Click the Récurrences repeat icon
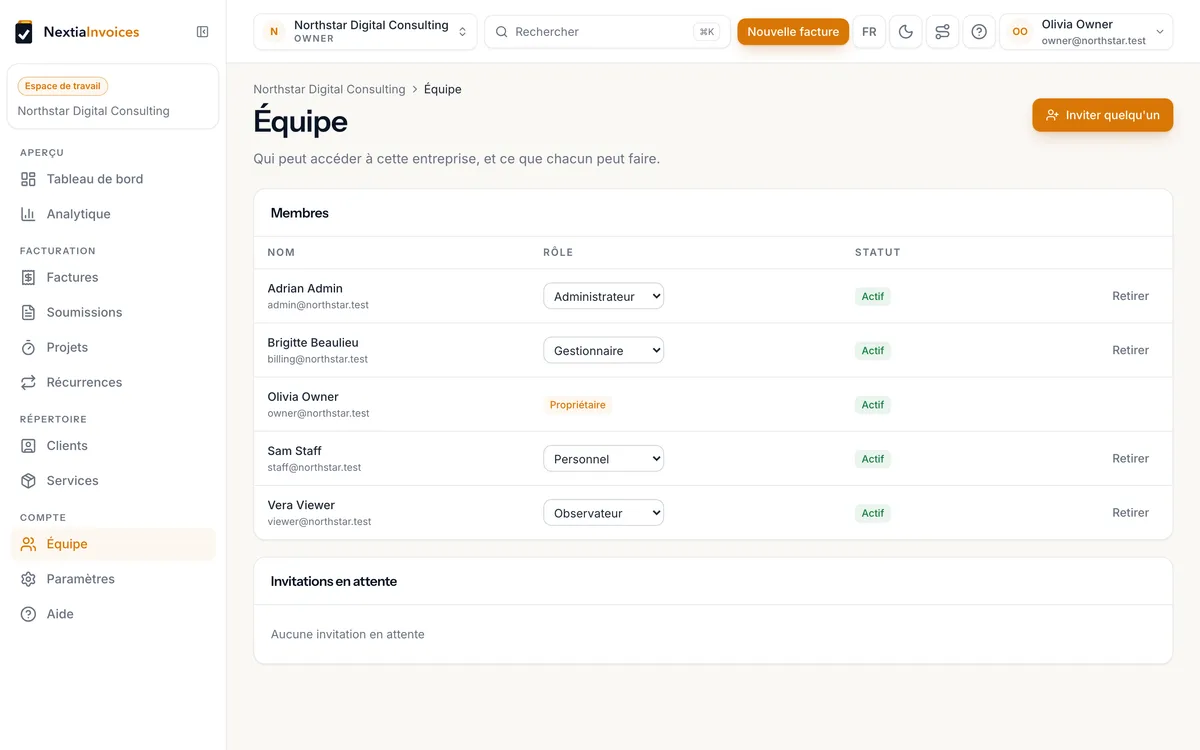Screen dimensions: 1200x750 28,382
